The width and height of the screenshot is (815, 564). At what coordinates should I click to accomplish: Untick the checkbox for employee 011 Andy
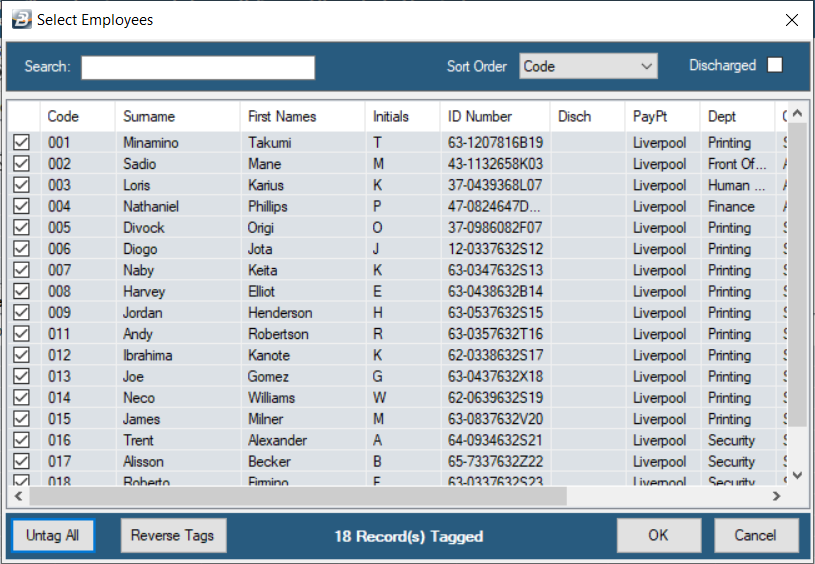pos(21,334)
